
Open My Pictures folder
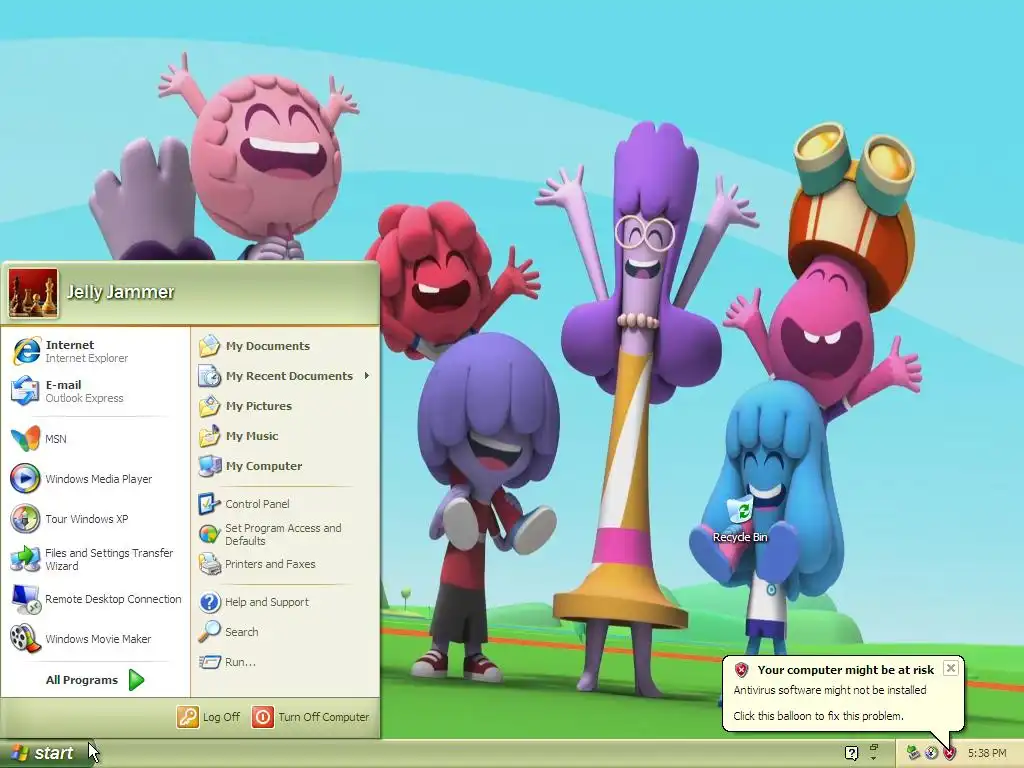tap(285, 406)
